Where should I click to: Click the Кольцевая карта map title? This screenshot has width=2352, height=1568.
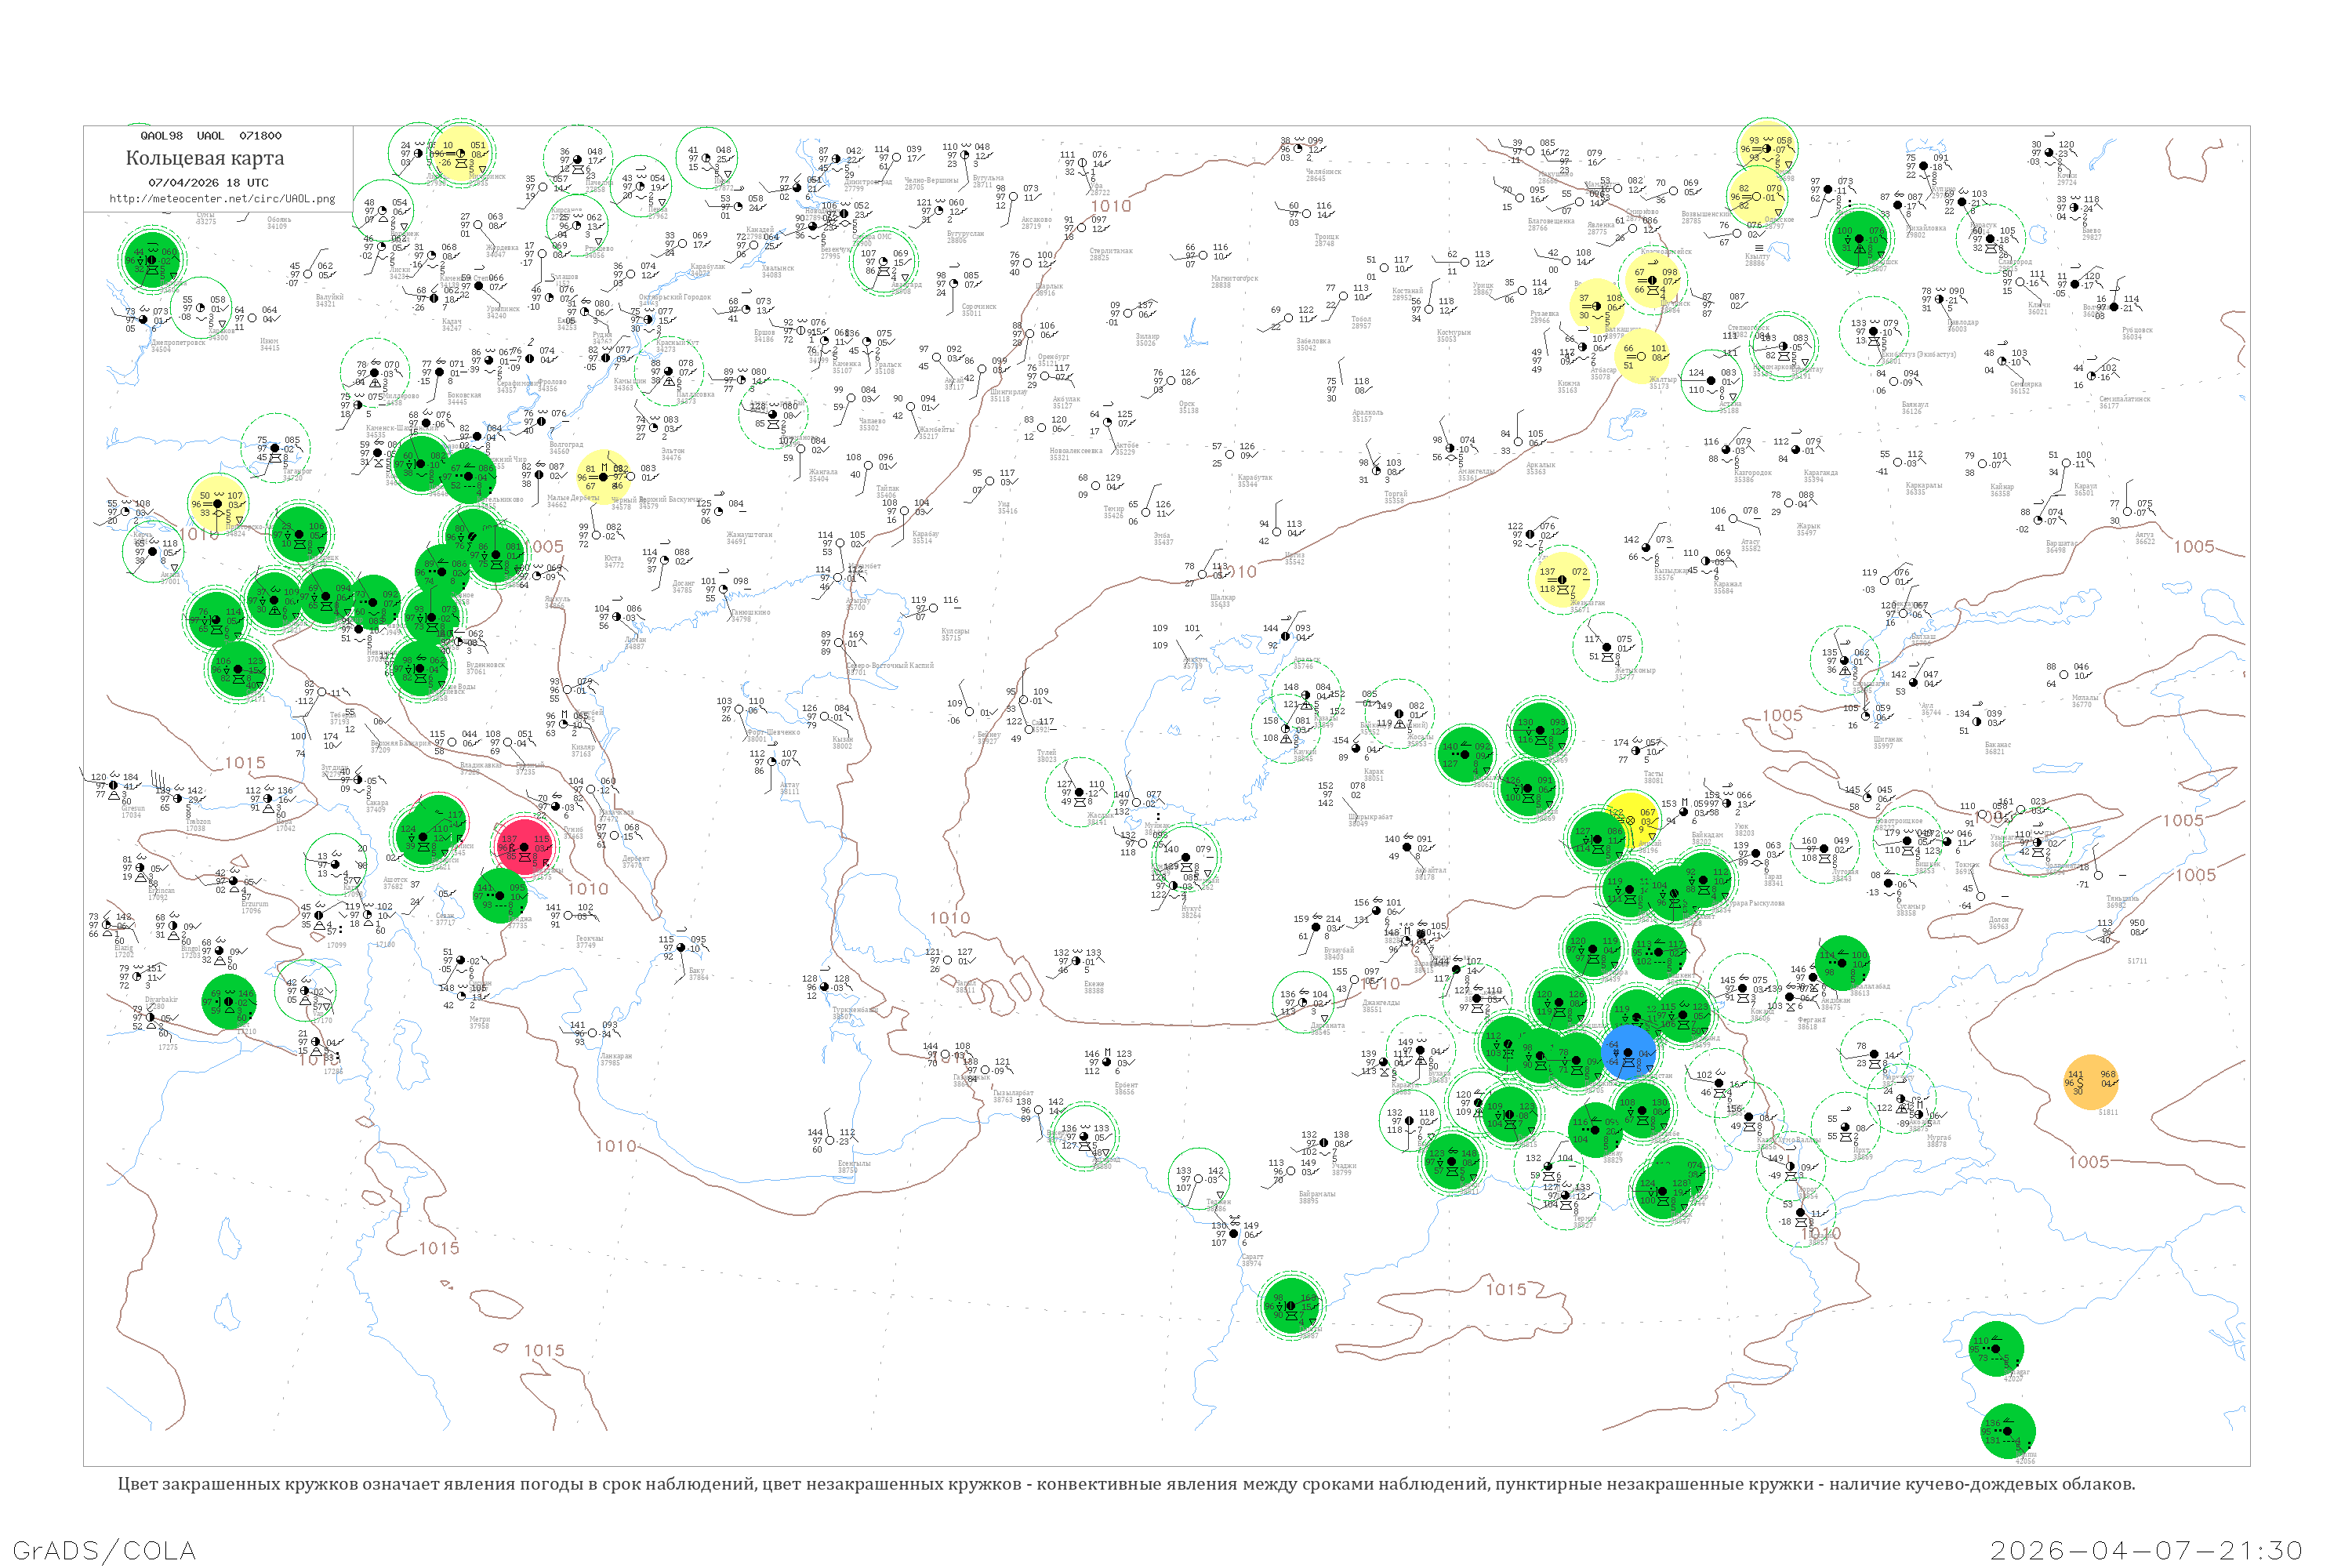(205, 158)
